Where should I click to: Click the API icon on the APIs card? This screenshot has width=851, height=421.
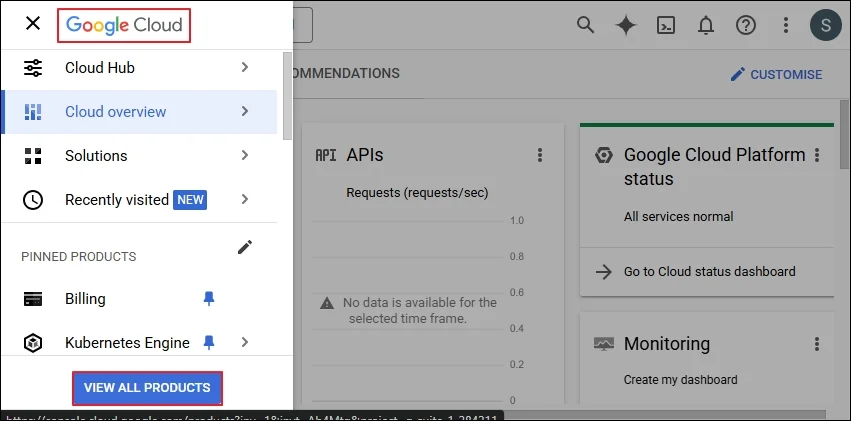[x=326, y=155]
